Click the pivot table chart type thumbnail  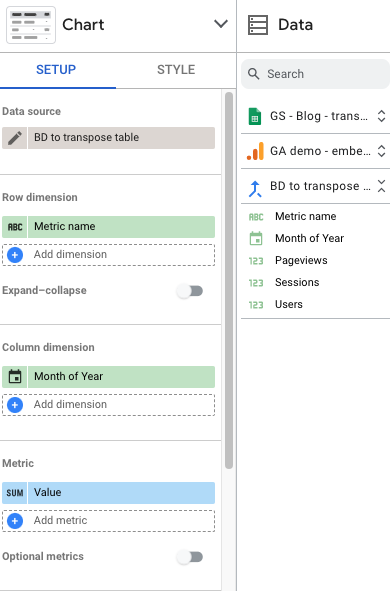click(x=31, y=25)
